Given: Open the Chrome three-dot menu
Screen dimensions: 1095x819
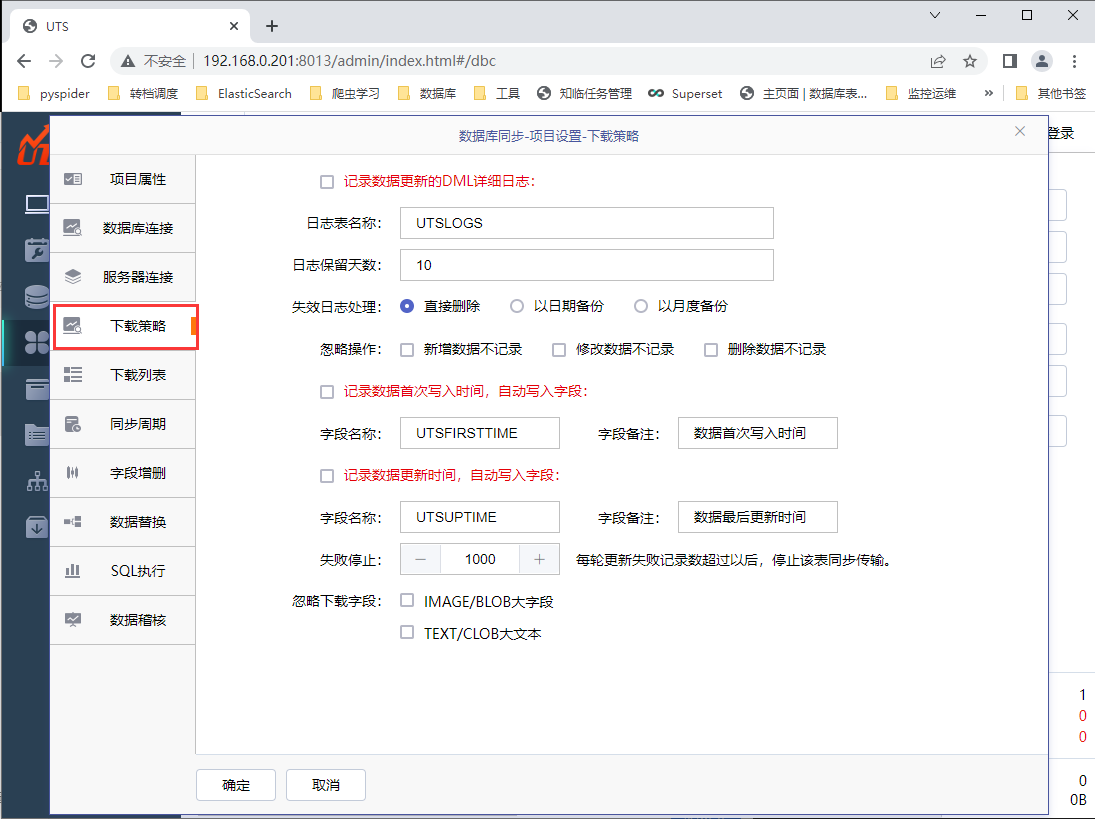Looking at the screenshot, I should click(1074, 61).
